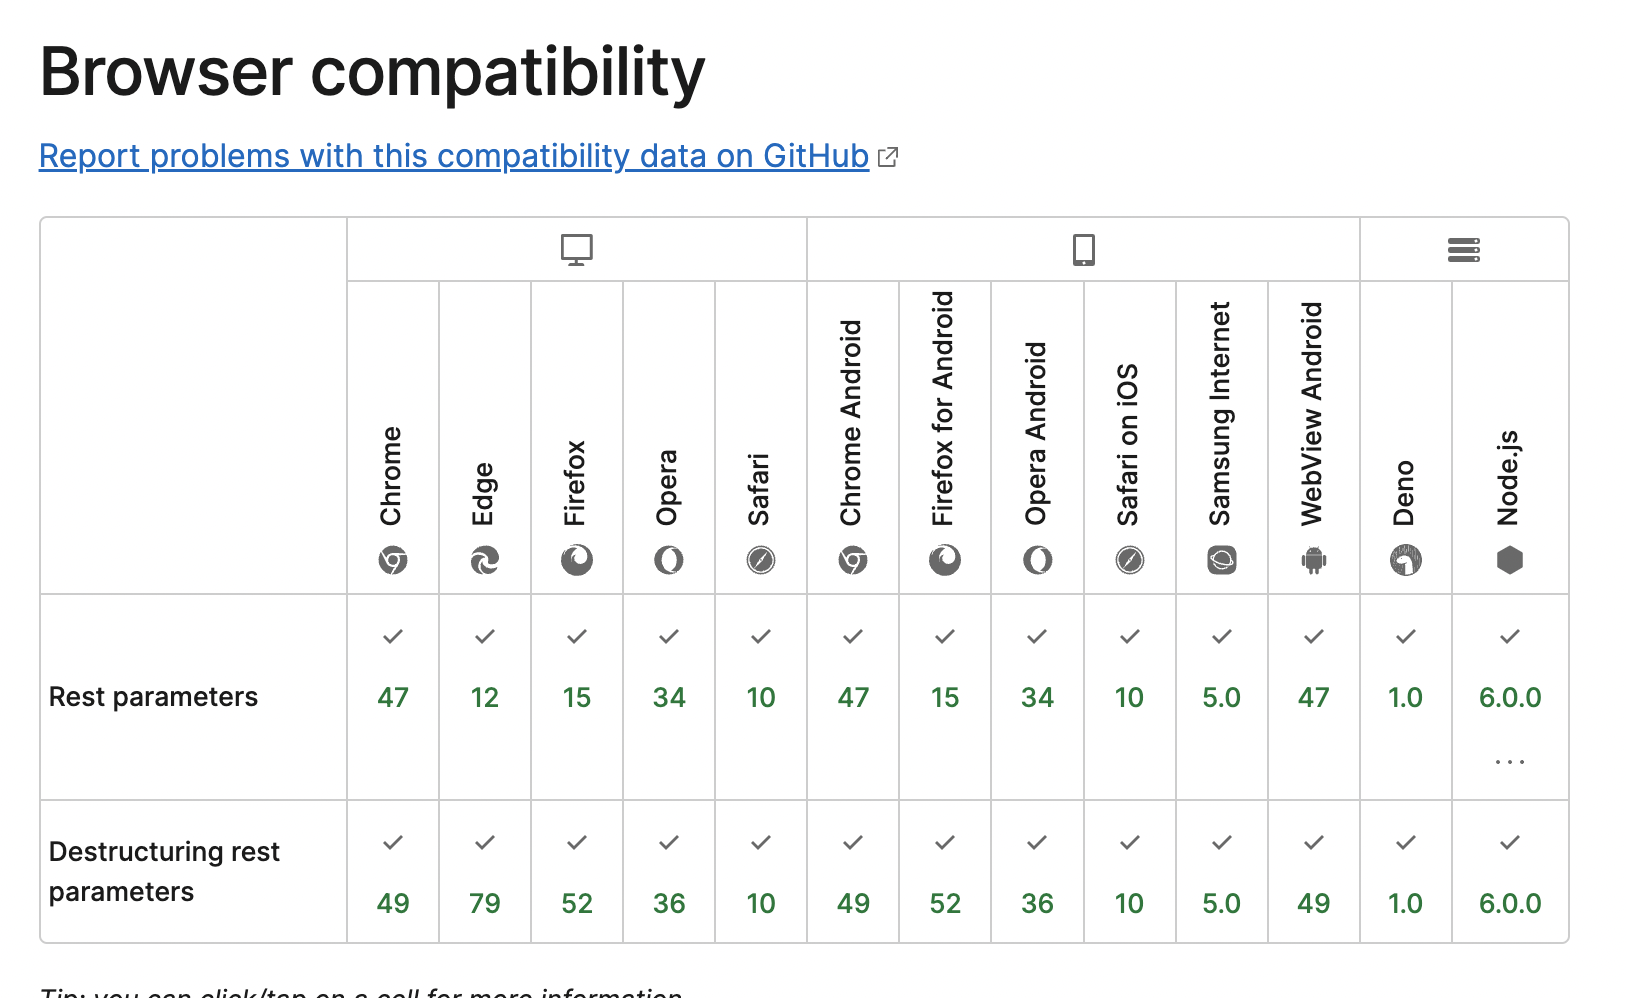Image resolution: width=1626 pixels, height=998 pixels.
Task: Select the Deno runtime icon
Action: [x=1406, y=560]
